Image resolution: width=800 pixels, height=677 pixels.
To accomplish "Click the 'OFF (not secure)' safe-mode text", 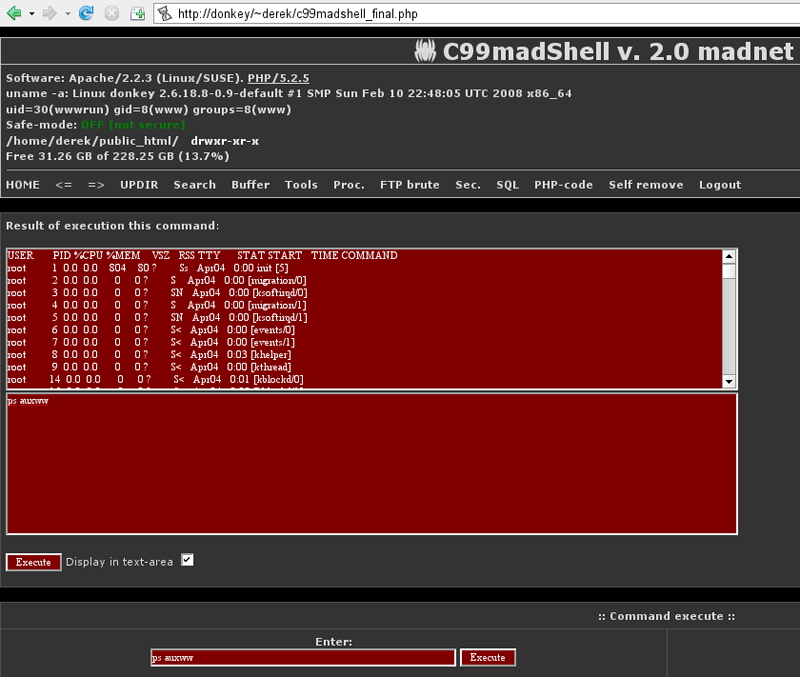I will click(x=133, y=125).
